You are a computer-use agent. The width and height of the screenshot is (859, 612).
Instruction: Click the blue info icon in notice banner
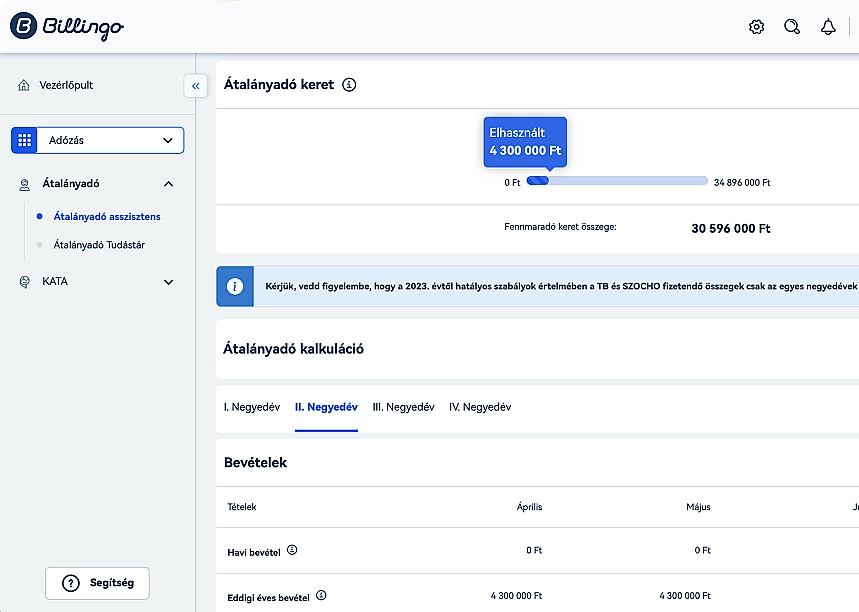coord(235,286)
